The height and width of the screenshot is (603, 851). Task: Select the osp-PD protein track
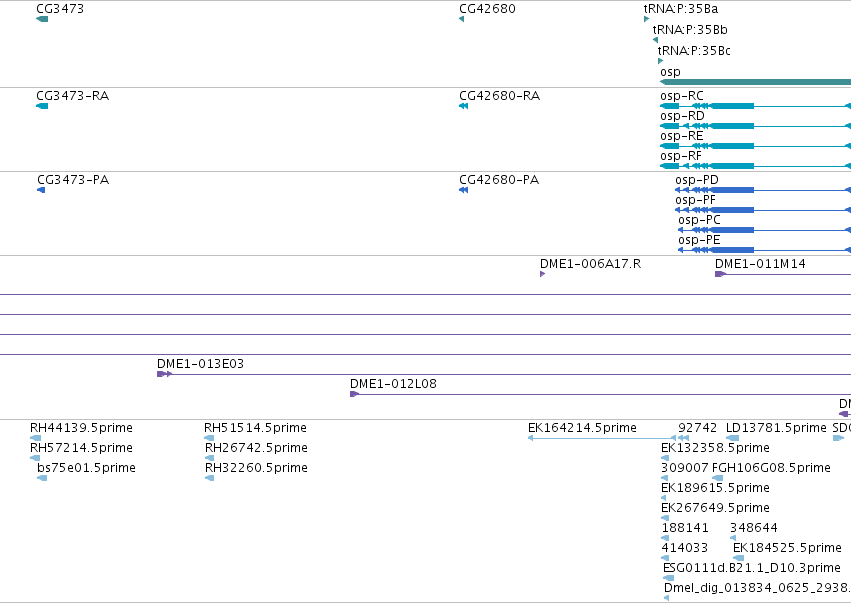pos(763,190)
